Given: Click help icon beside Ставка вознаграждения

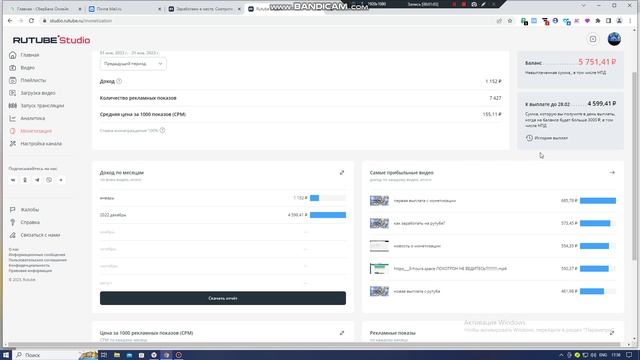Looking at the screenshot, I should click(162, 130).
